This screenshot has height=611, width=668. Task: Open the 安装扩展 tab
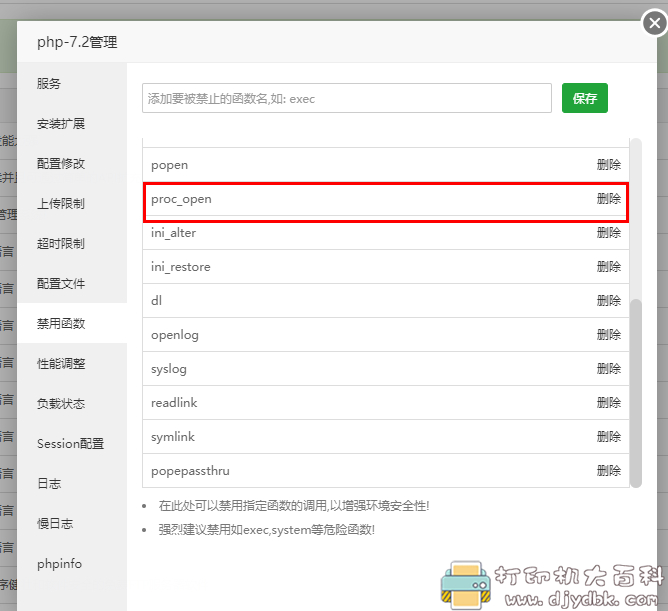tap(60, 124)
